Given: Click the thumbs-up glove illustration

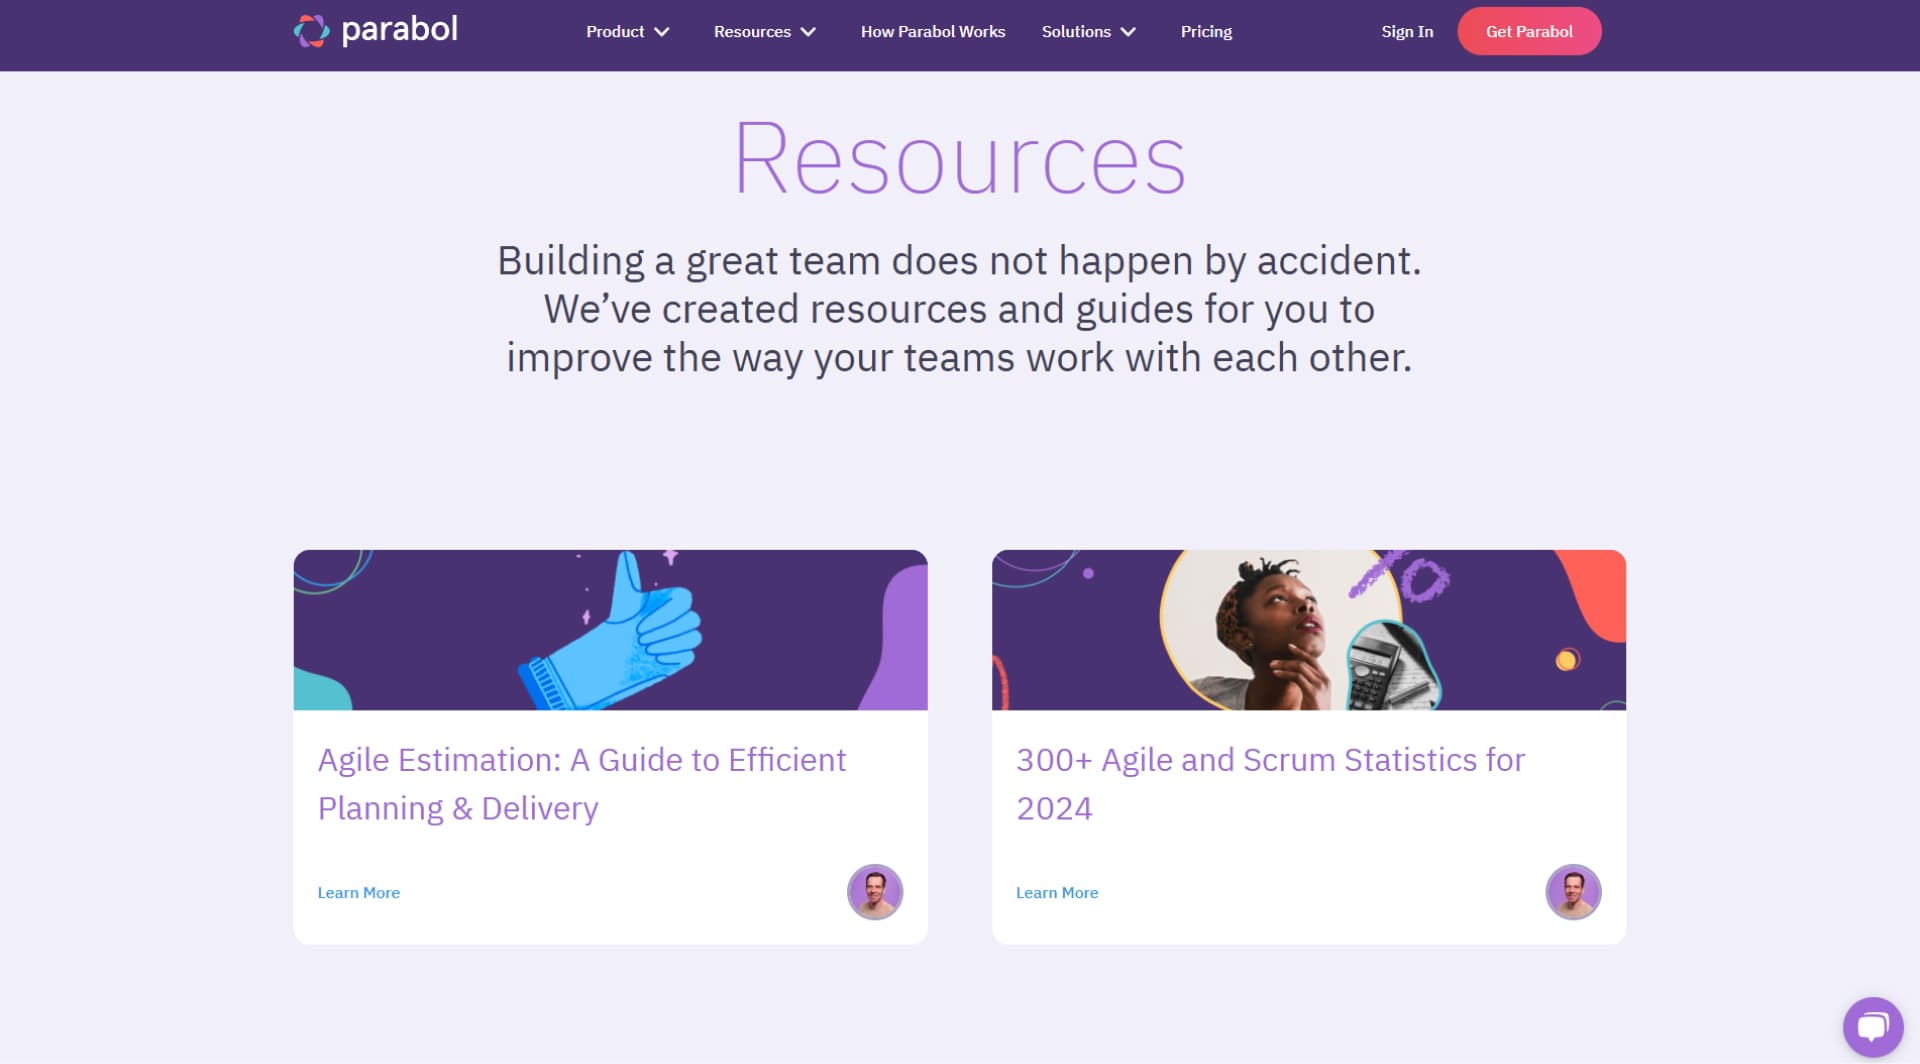Looking at the screenshot, I should coord(610,630).
